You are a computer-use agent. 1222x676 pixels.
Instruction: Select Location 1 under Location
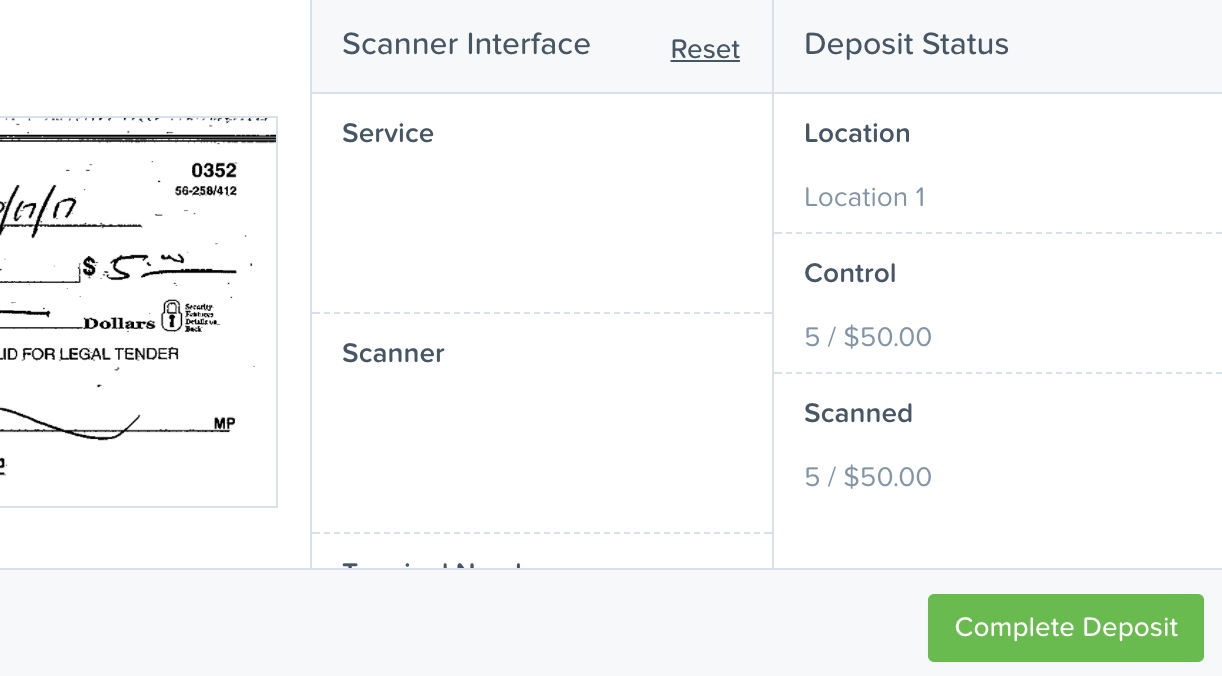click(x=864, y=197)
